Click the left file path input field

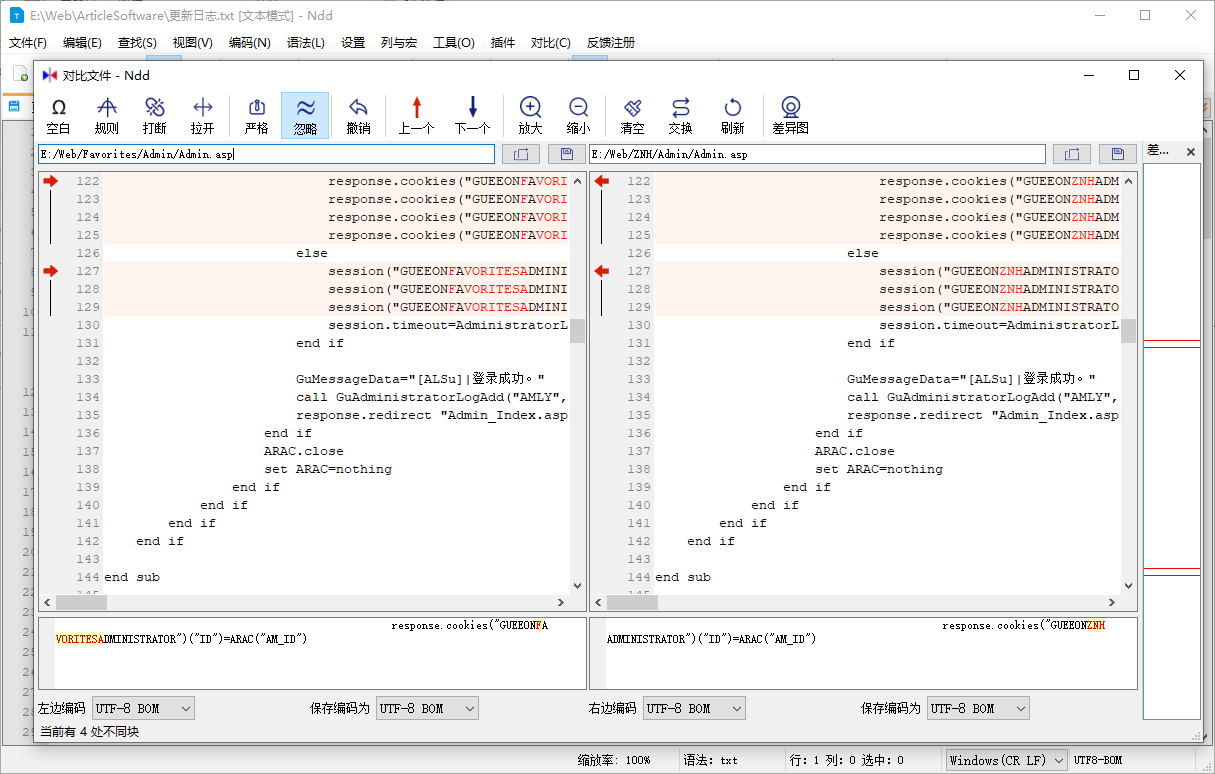pyautogui.click(x=266, y=154)
